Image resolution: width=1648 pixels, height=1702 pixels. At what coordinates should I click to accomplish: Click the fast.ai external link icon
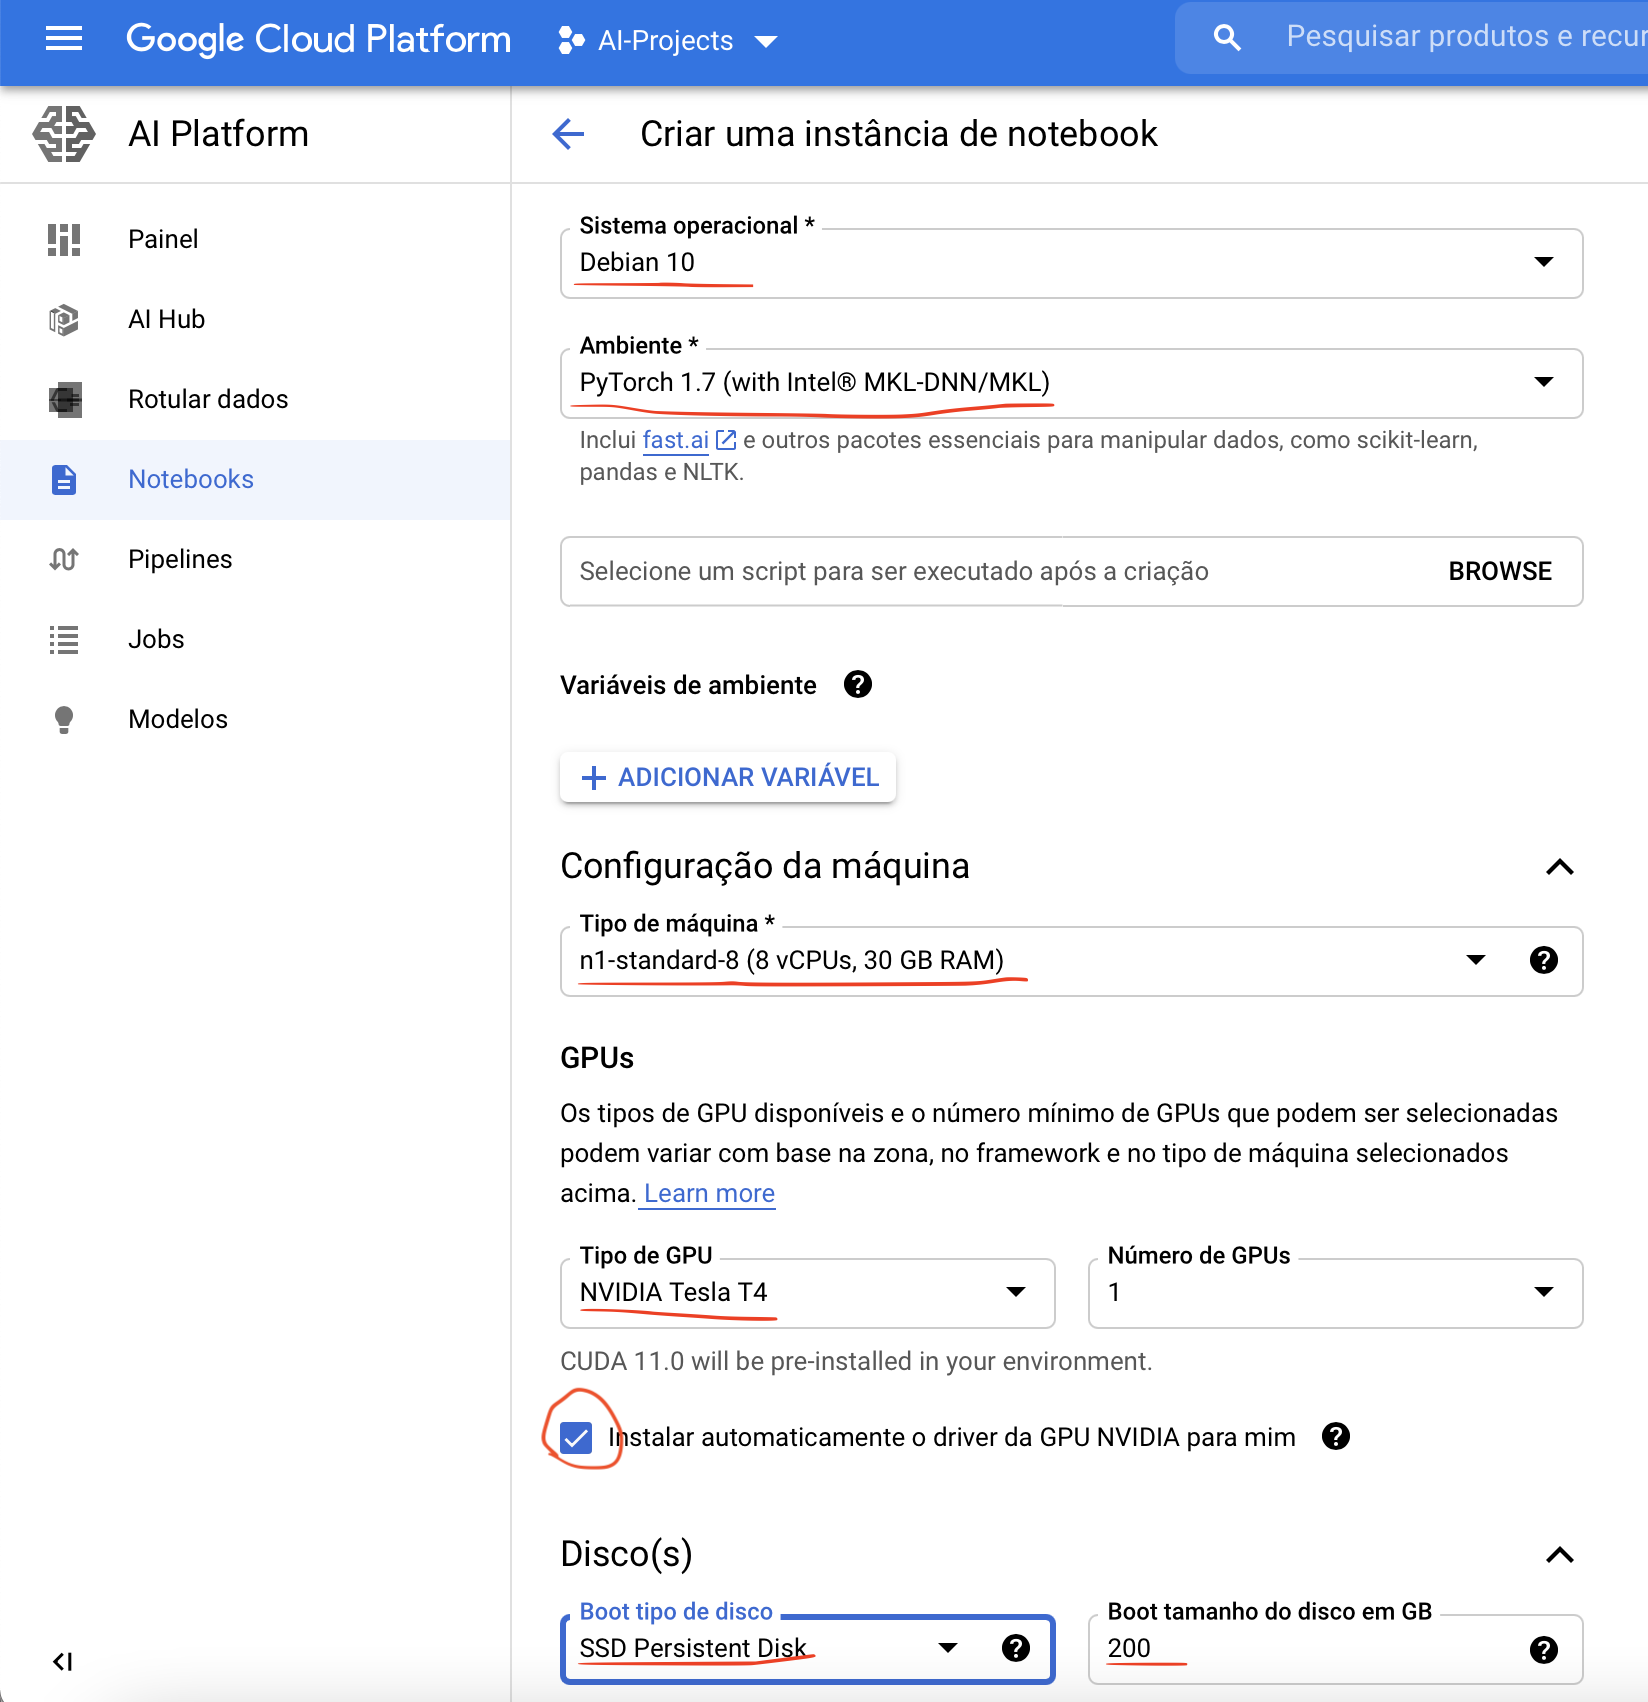(x=726, y=440)
